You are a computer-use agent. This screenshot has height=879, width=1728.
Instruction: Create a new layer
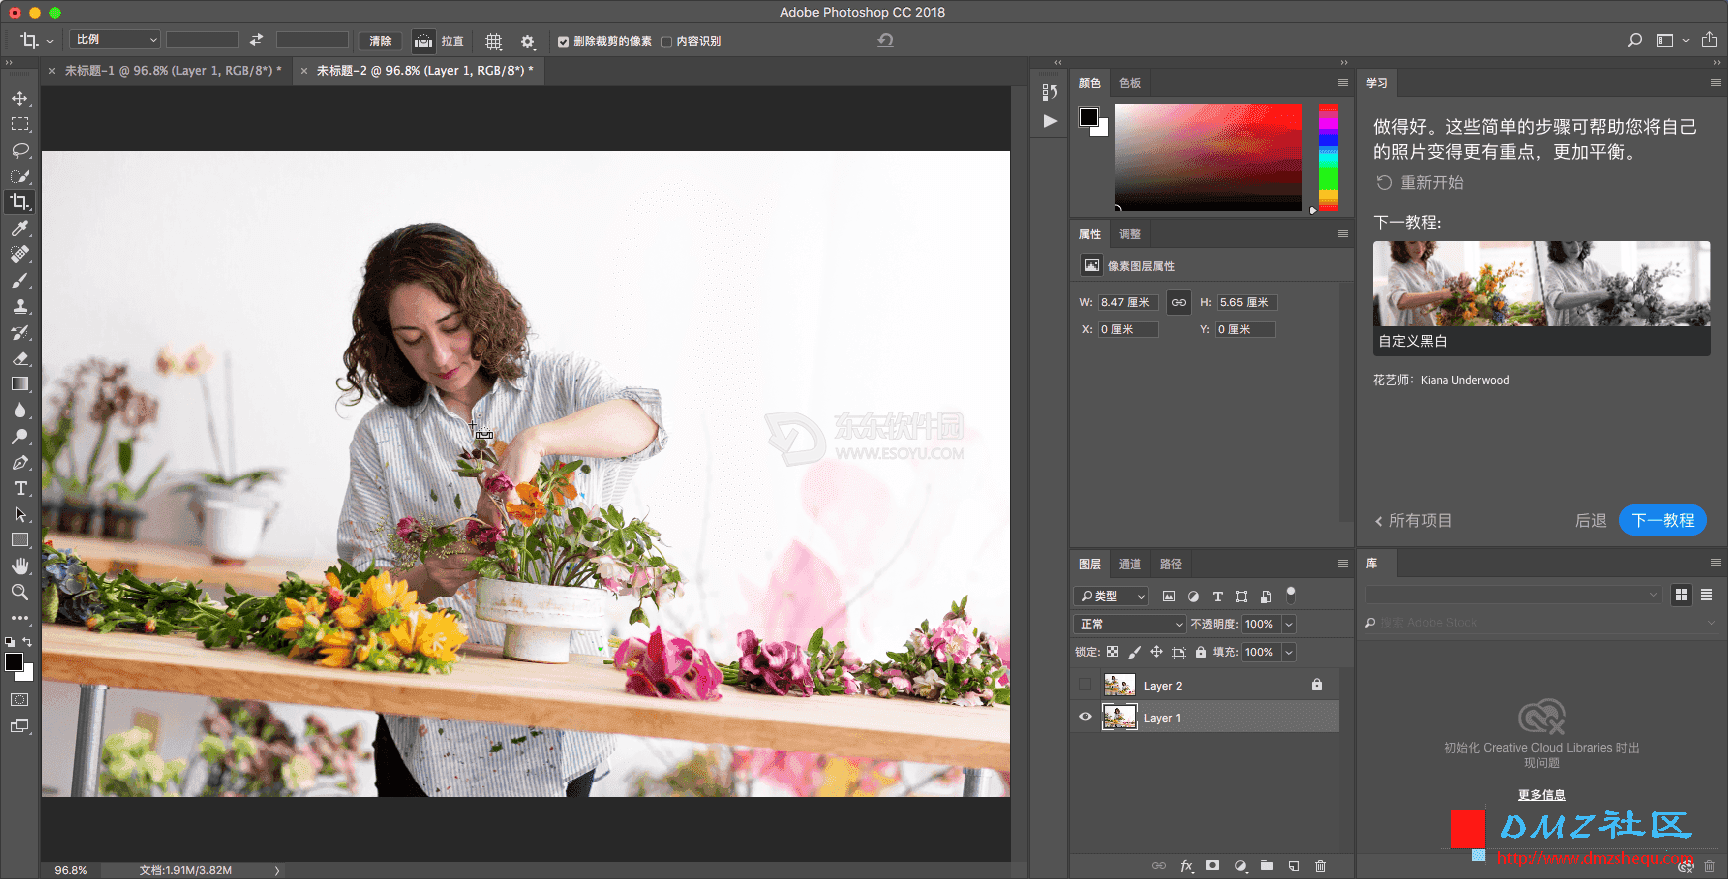[1294, 865]
